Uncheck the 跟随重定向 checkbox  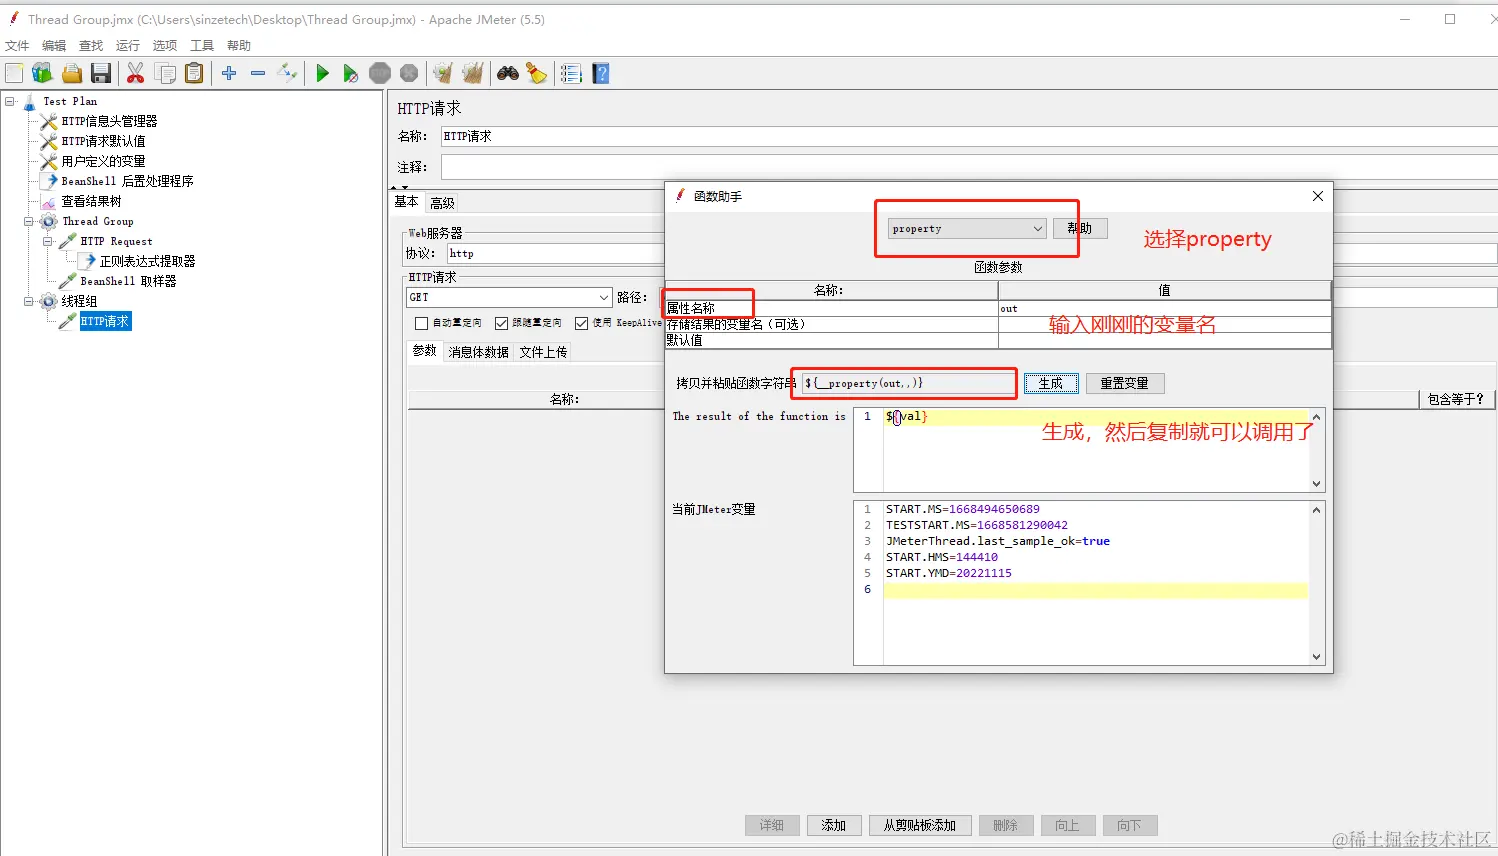point(502,323)
